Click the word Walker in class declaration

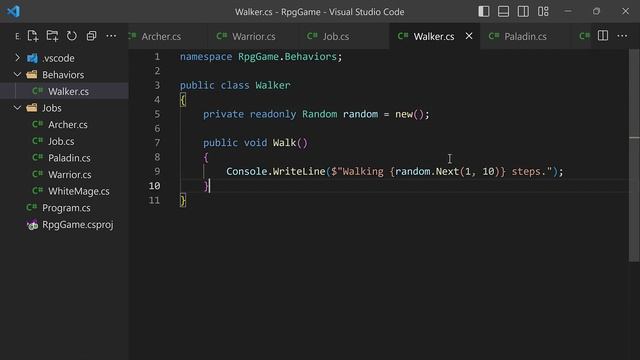[273, 85]
